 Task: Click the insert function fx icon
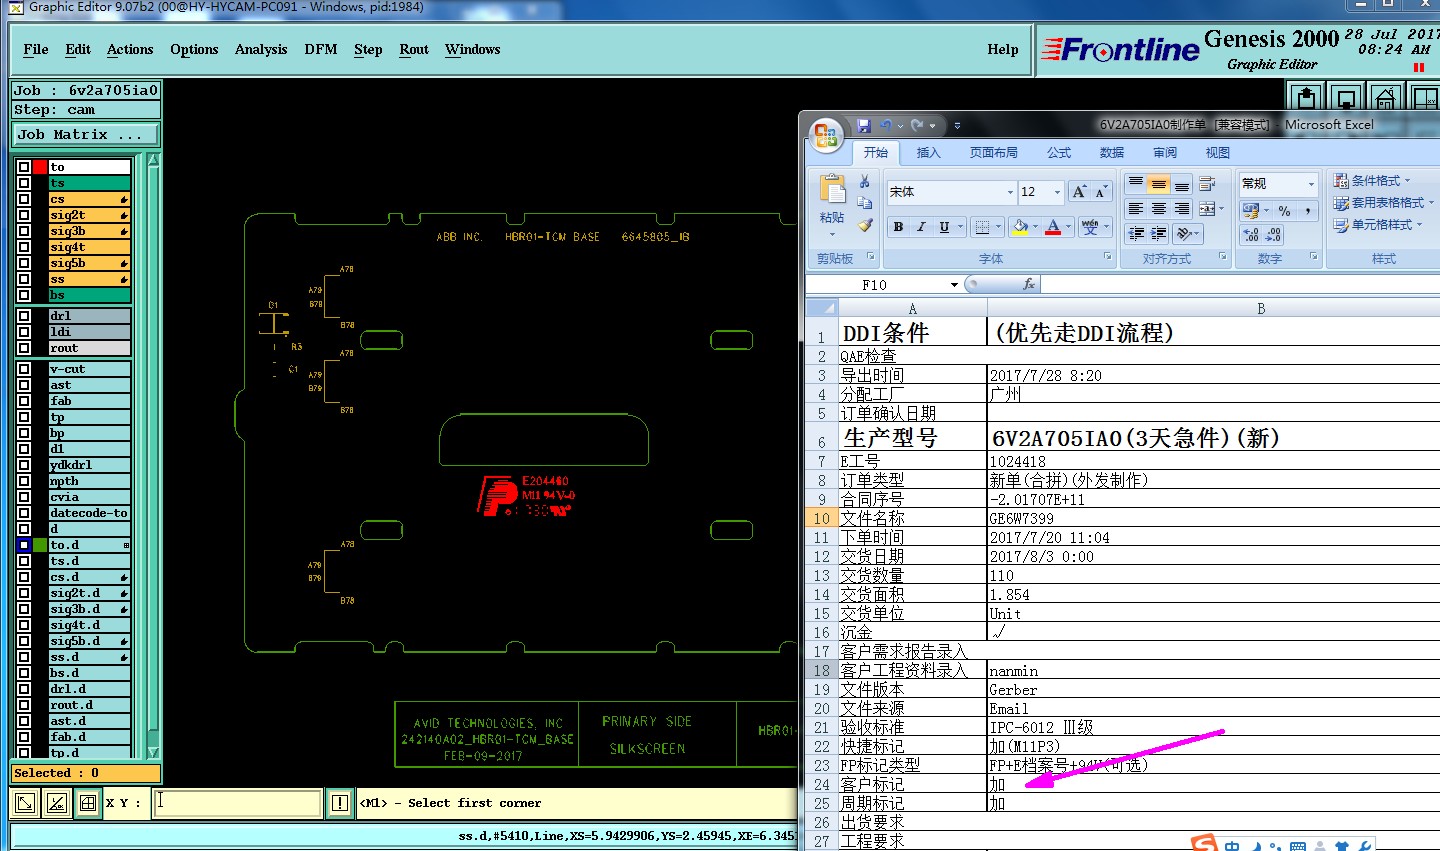coord(1029,285)
